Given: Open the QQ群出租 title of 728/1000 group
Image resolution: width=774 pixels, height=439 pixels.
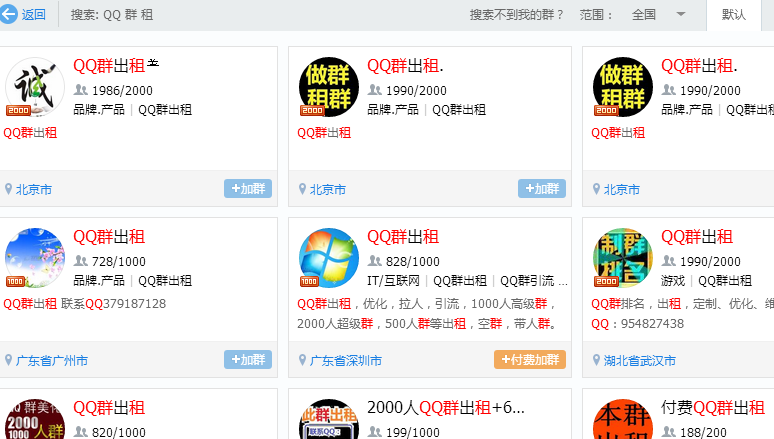Looking at the screenshot, I should point(109,237).
